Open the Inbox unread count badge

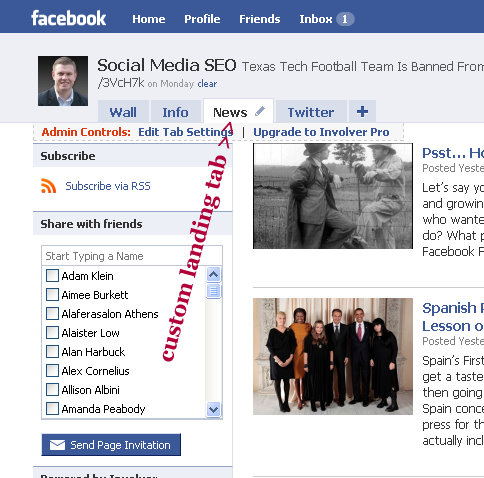[x=345, y=19]
